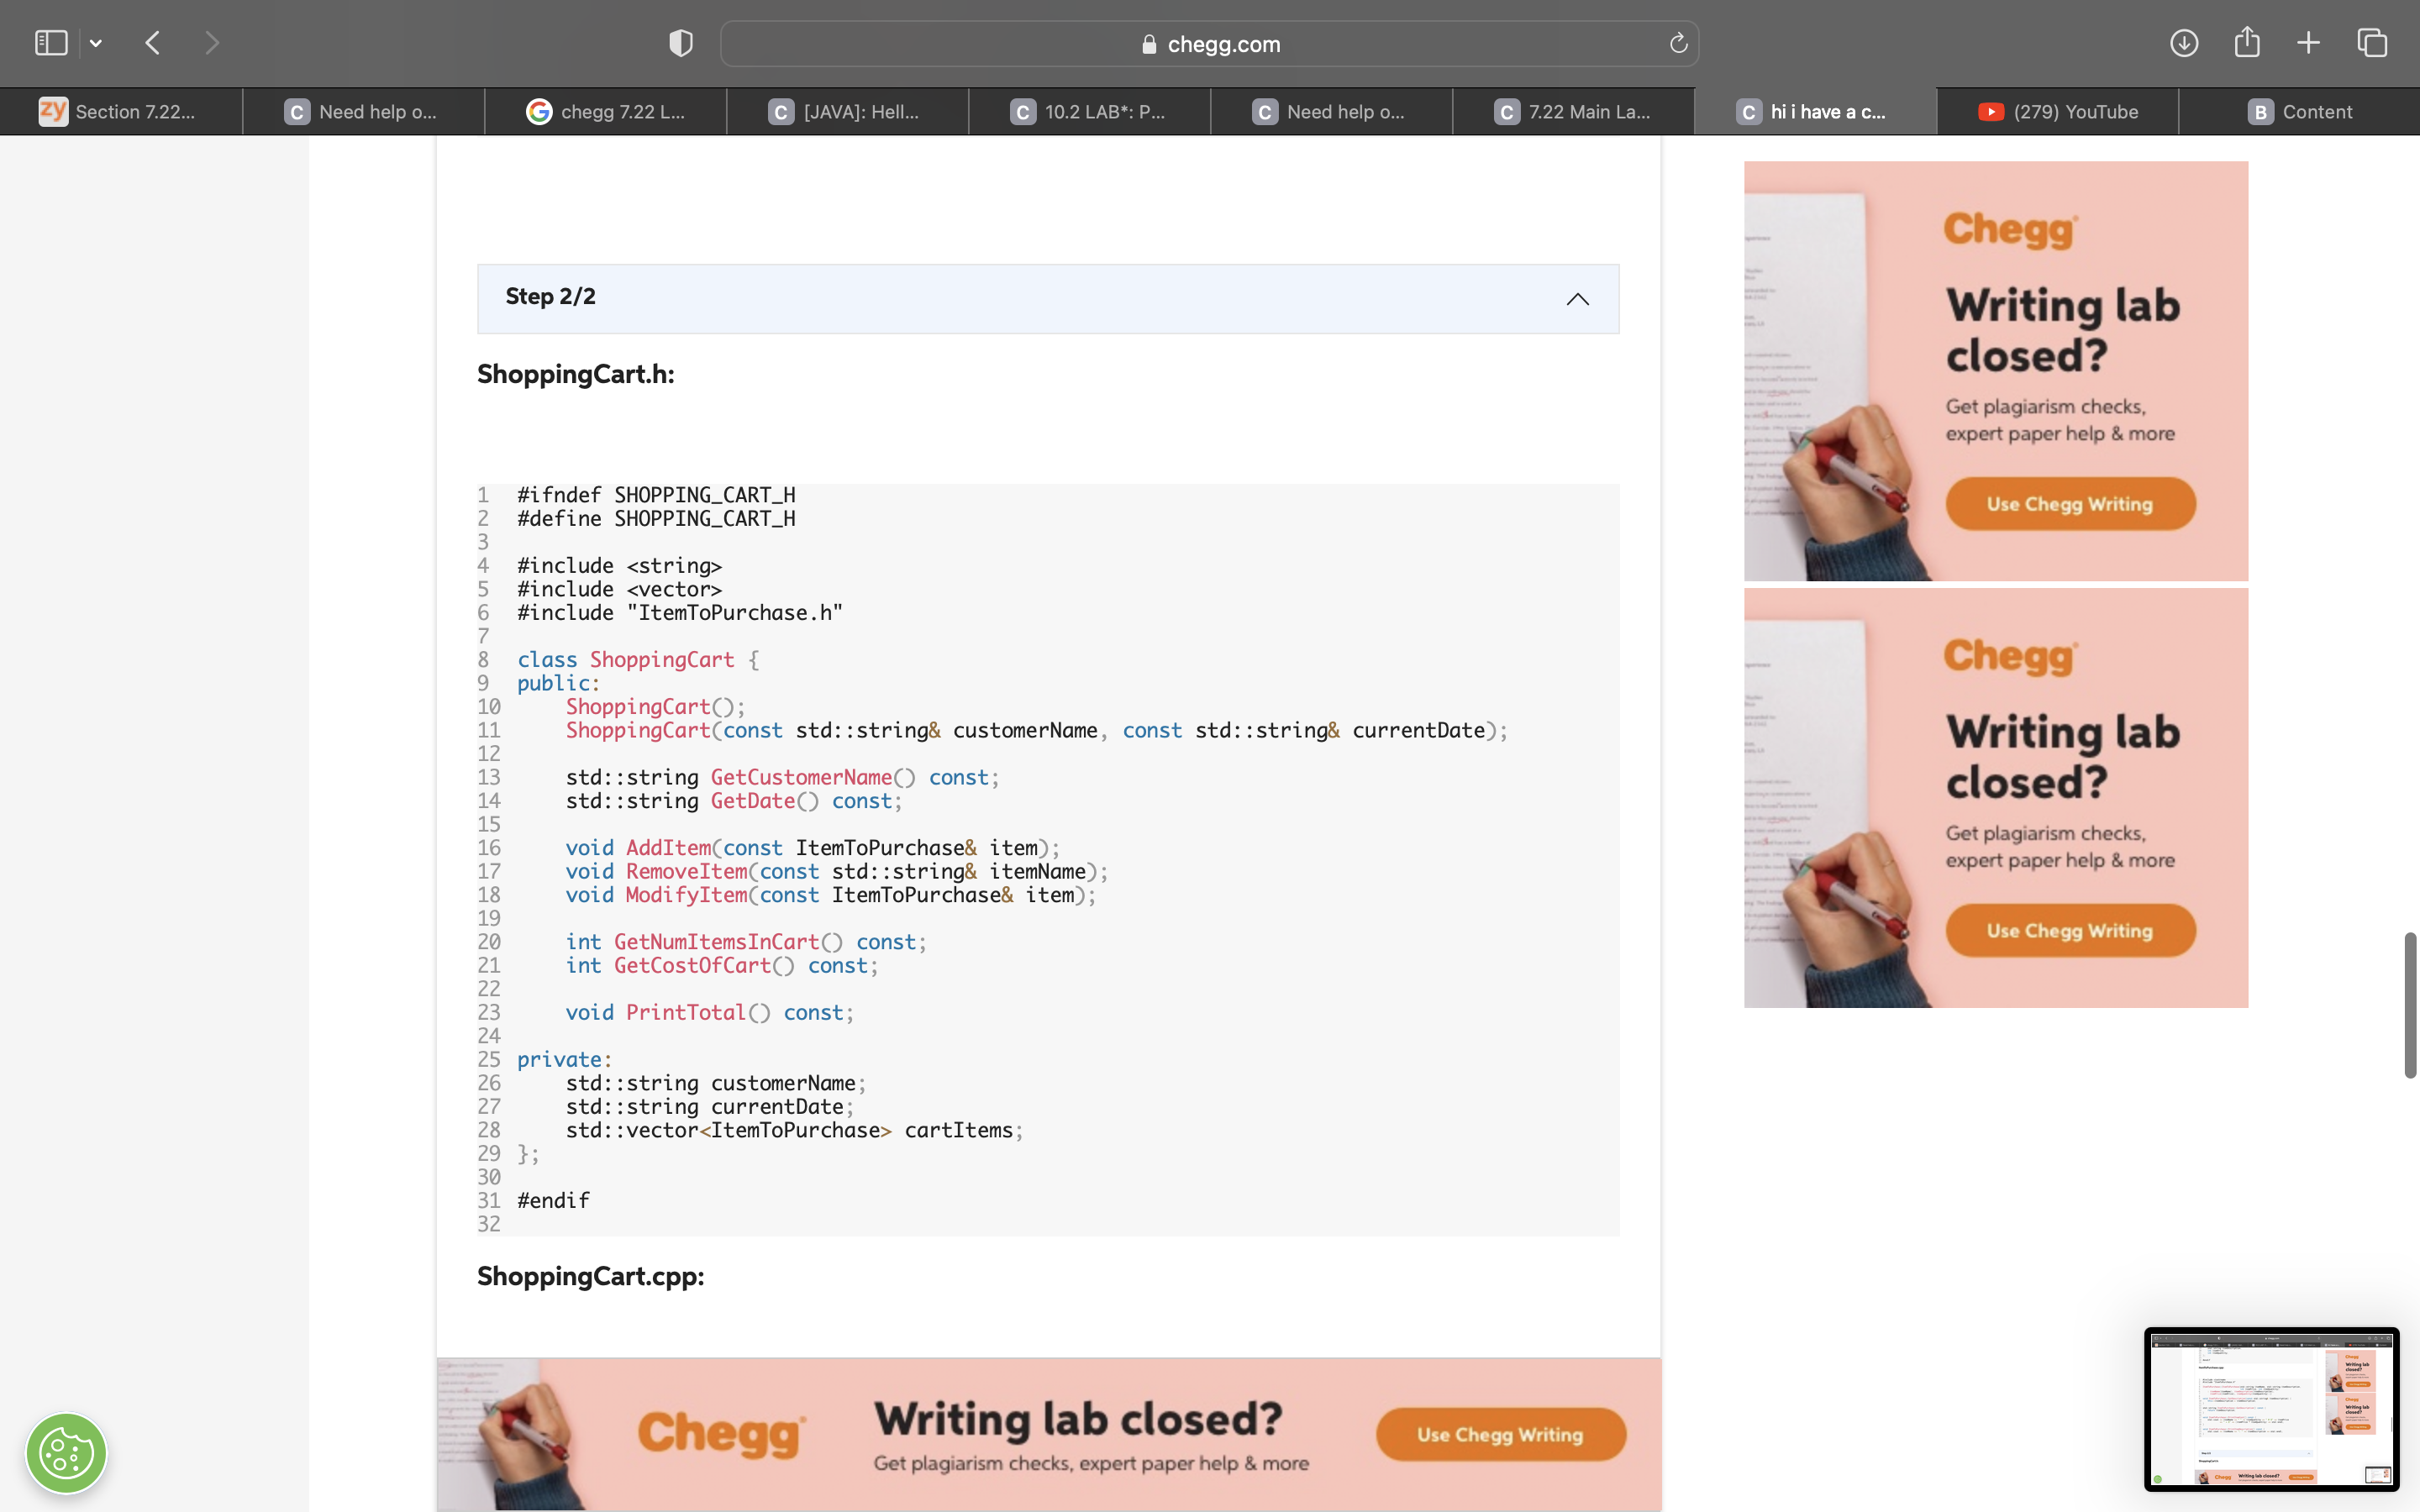The image size is (2420, 1512).
Task: Switch to the "10.2 LAB*" tab
Action: [x=1089, y=111]
